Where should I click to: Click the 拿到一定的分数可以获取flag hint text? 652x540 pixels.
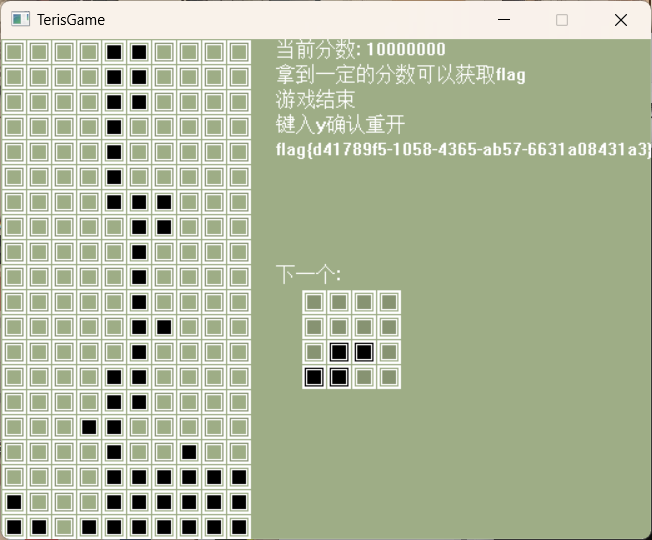click(400, 75)
